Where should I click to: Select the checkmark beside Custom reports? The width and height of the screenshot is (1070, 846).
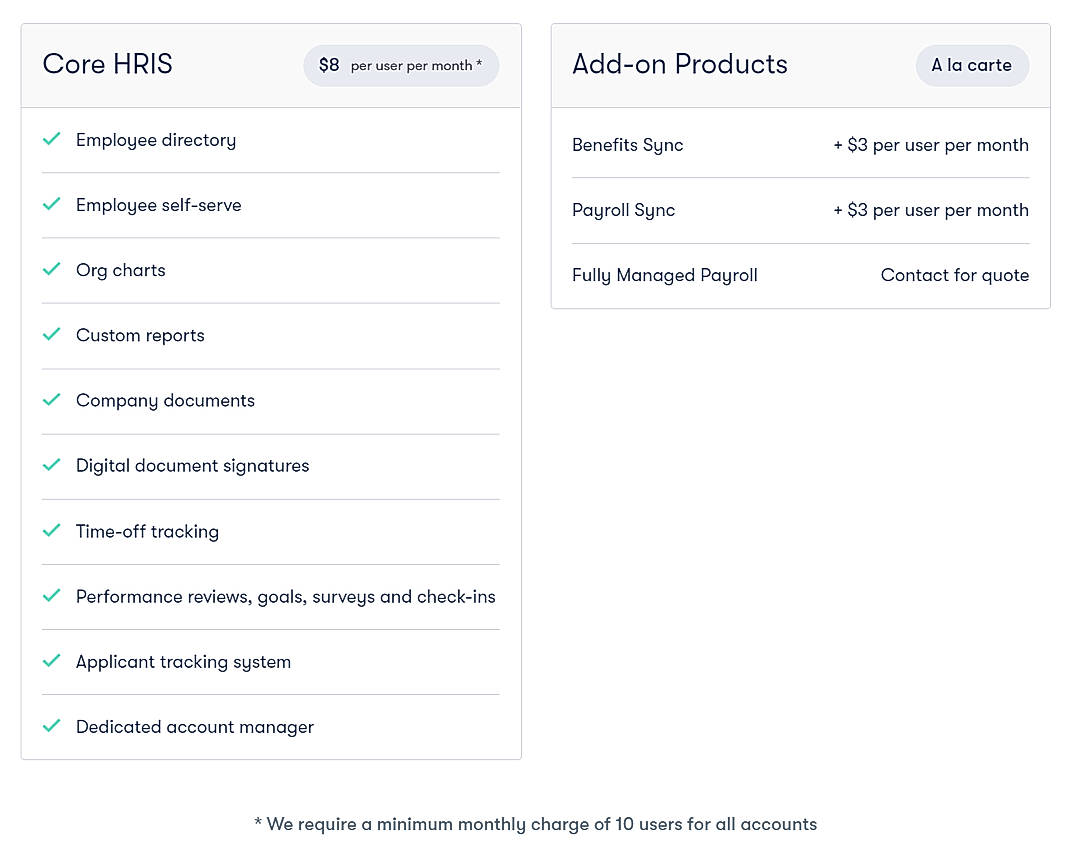tap(52, 335)
